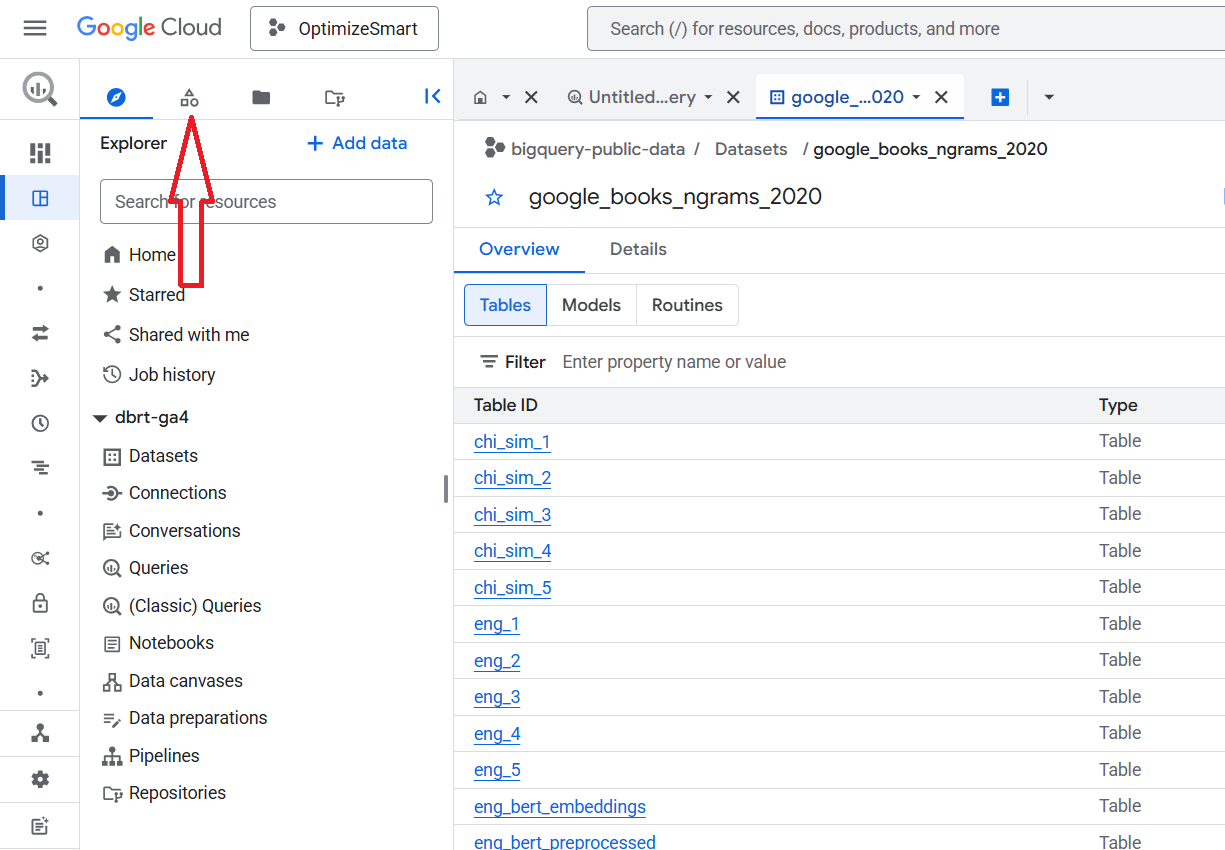
Task: Select the Routines button
Action: pyautogui.click(x=687, y=305)
